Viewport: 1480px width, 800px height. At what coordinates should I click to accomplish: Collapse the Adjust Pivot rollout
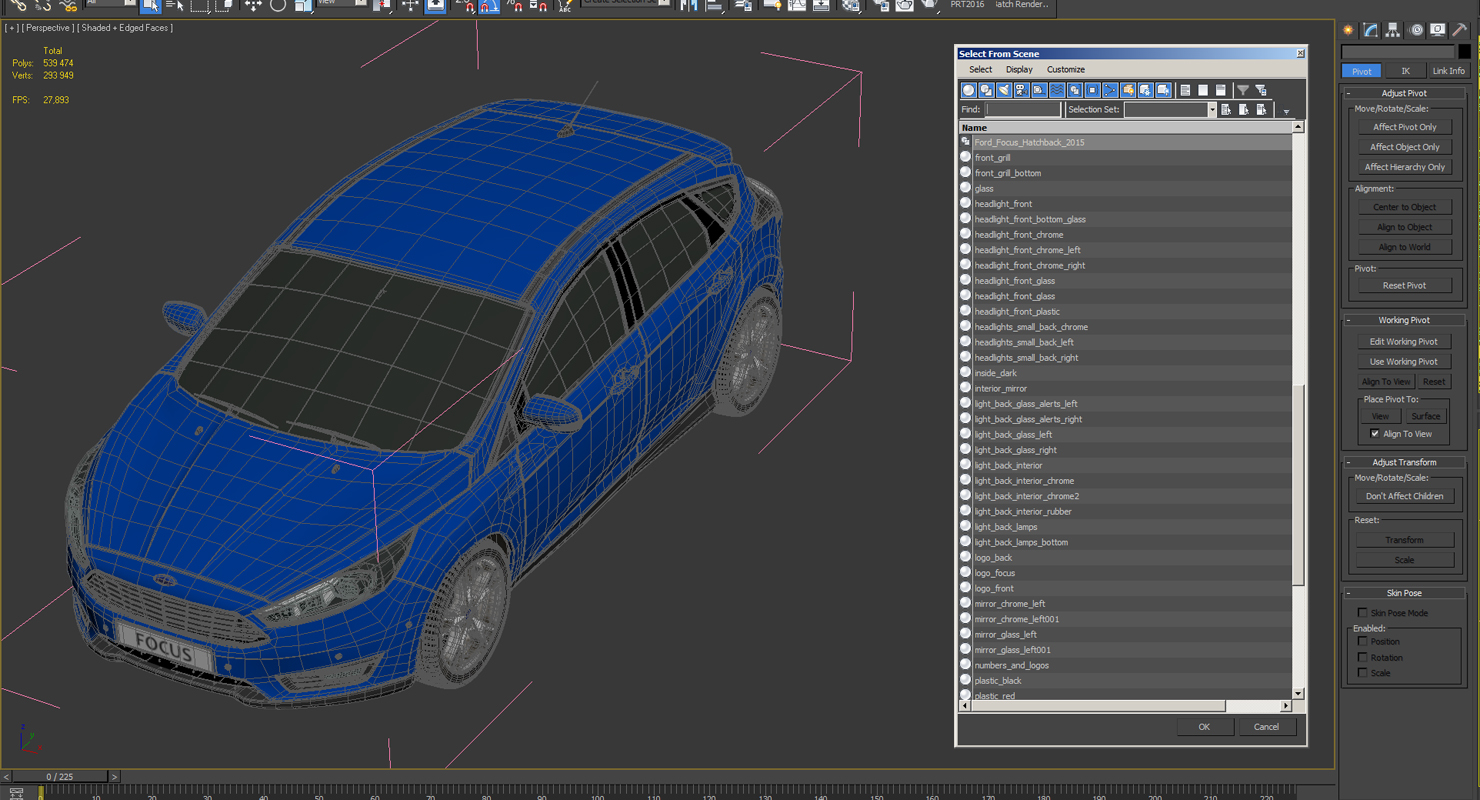click(1404, 93)
